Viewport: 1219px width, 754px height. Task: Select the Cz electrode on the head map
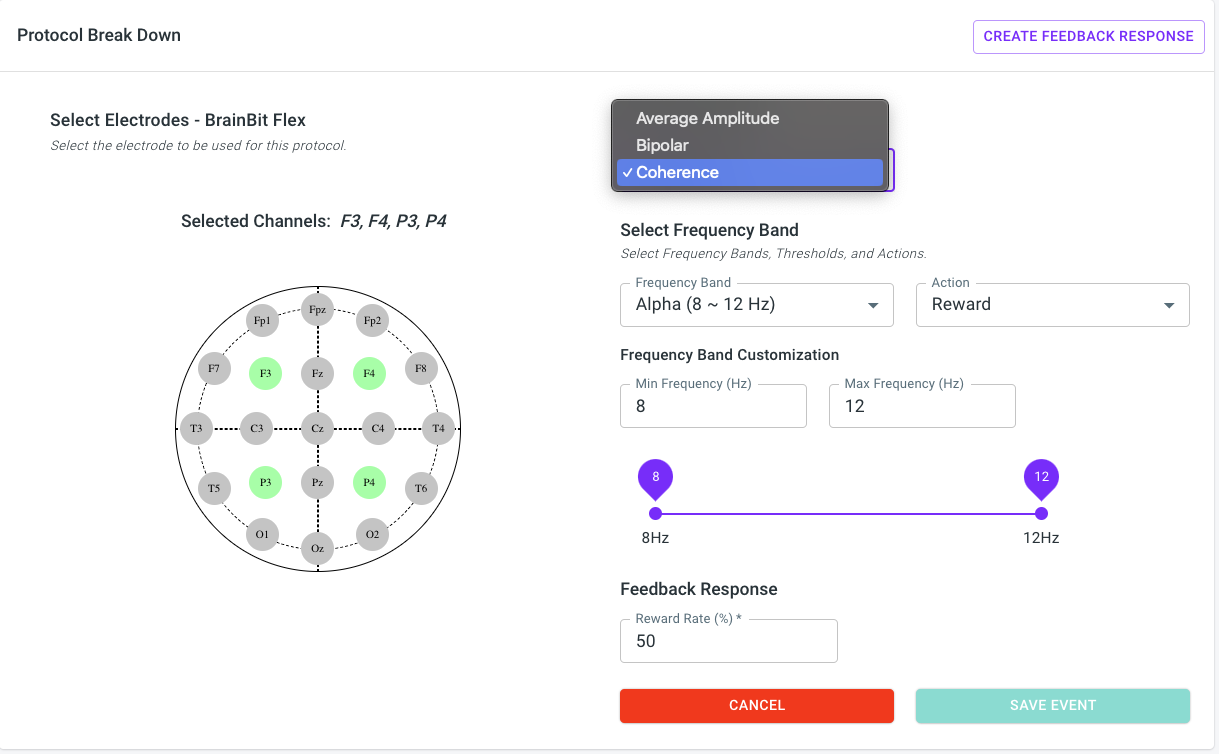click(x=316, y=428)
